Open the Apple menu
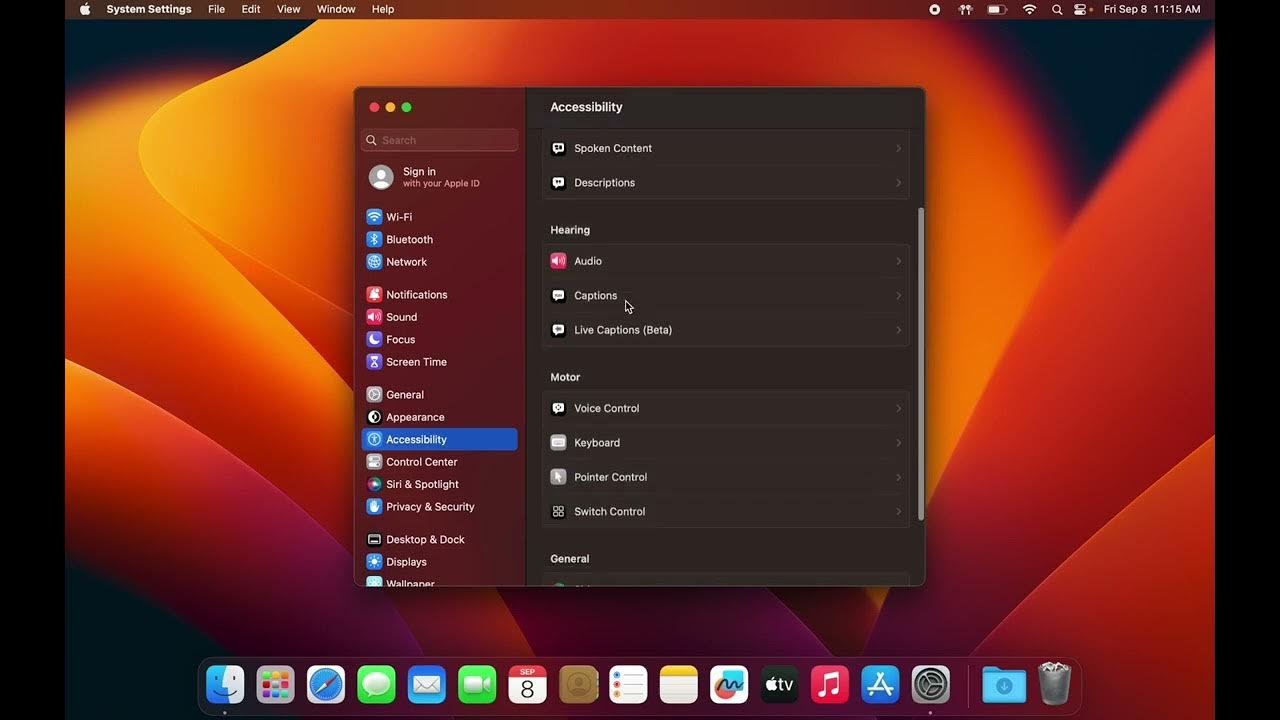 click(x=85, y=9)
